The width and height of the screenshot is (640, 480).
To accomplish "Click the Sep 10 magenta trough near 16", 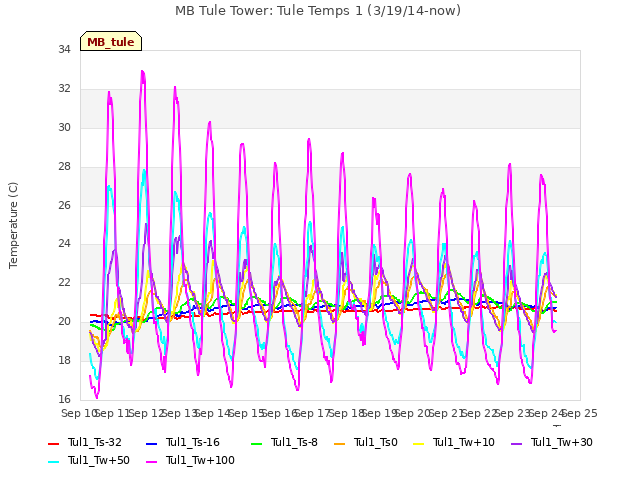I will tap(97, 397).
